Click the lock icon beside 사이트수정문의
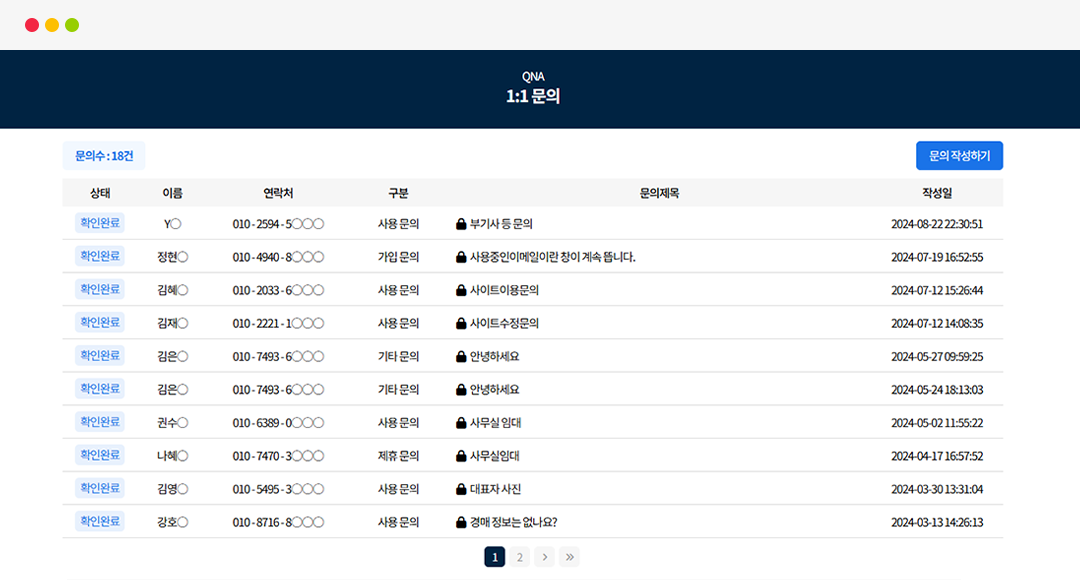 tap(461, 323)
